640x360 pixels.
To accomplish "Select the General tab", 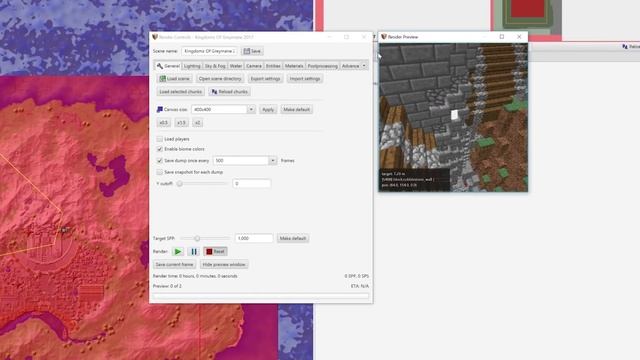I will (x=168, y=66).
